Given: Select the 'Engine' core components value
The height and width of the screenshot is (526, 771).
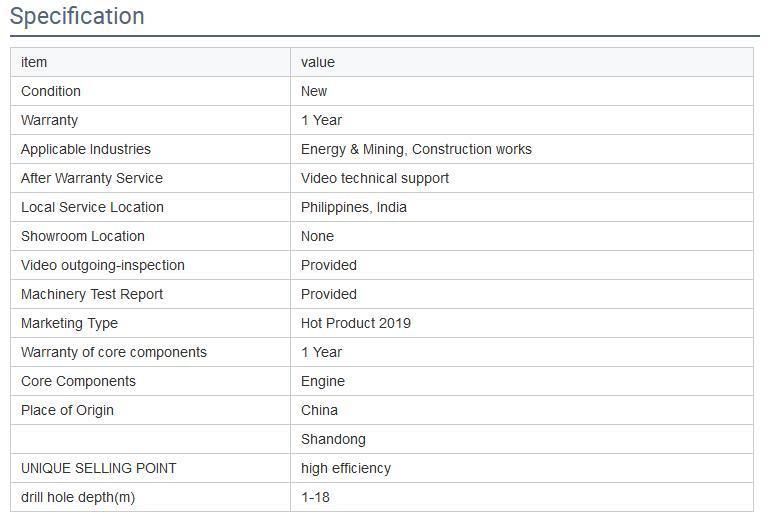Looking at the screenshot, I should point(323,381).
